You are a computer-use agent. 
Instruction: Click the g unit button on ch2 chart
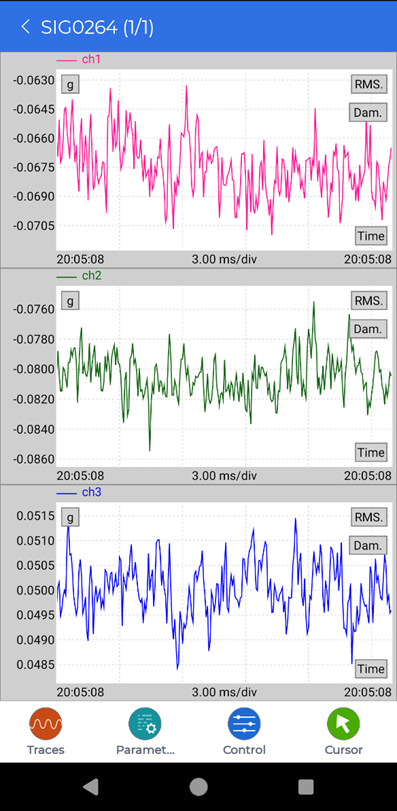pyautogui.click(x=70, y=301)
